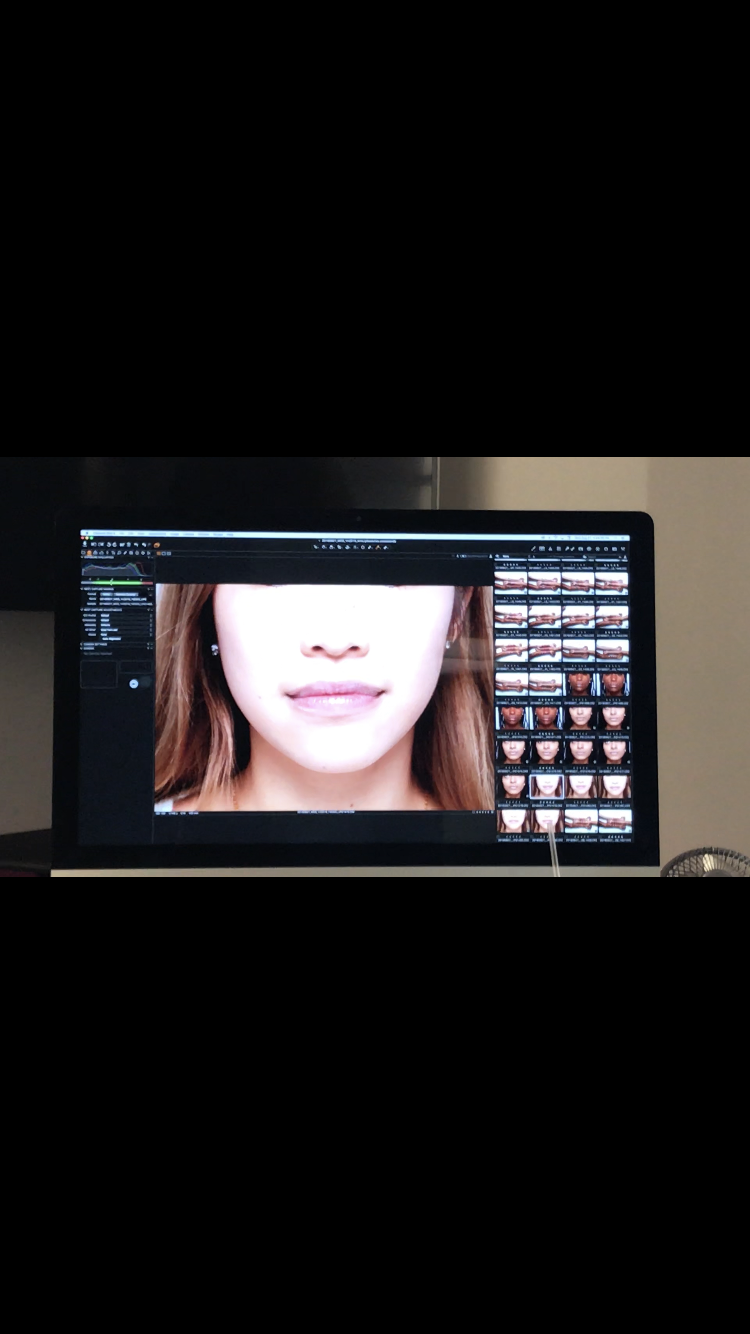
Task: Click the exposure meter bar below the histogram
Action: (x=117, y=583)
